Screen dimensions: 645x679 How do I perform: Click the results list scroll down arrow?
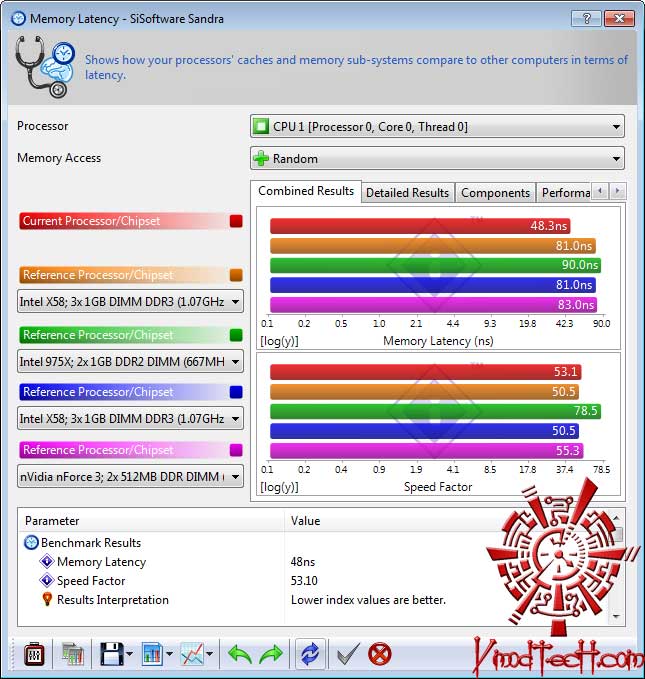(616, 616)
